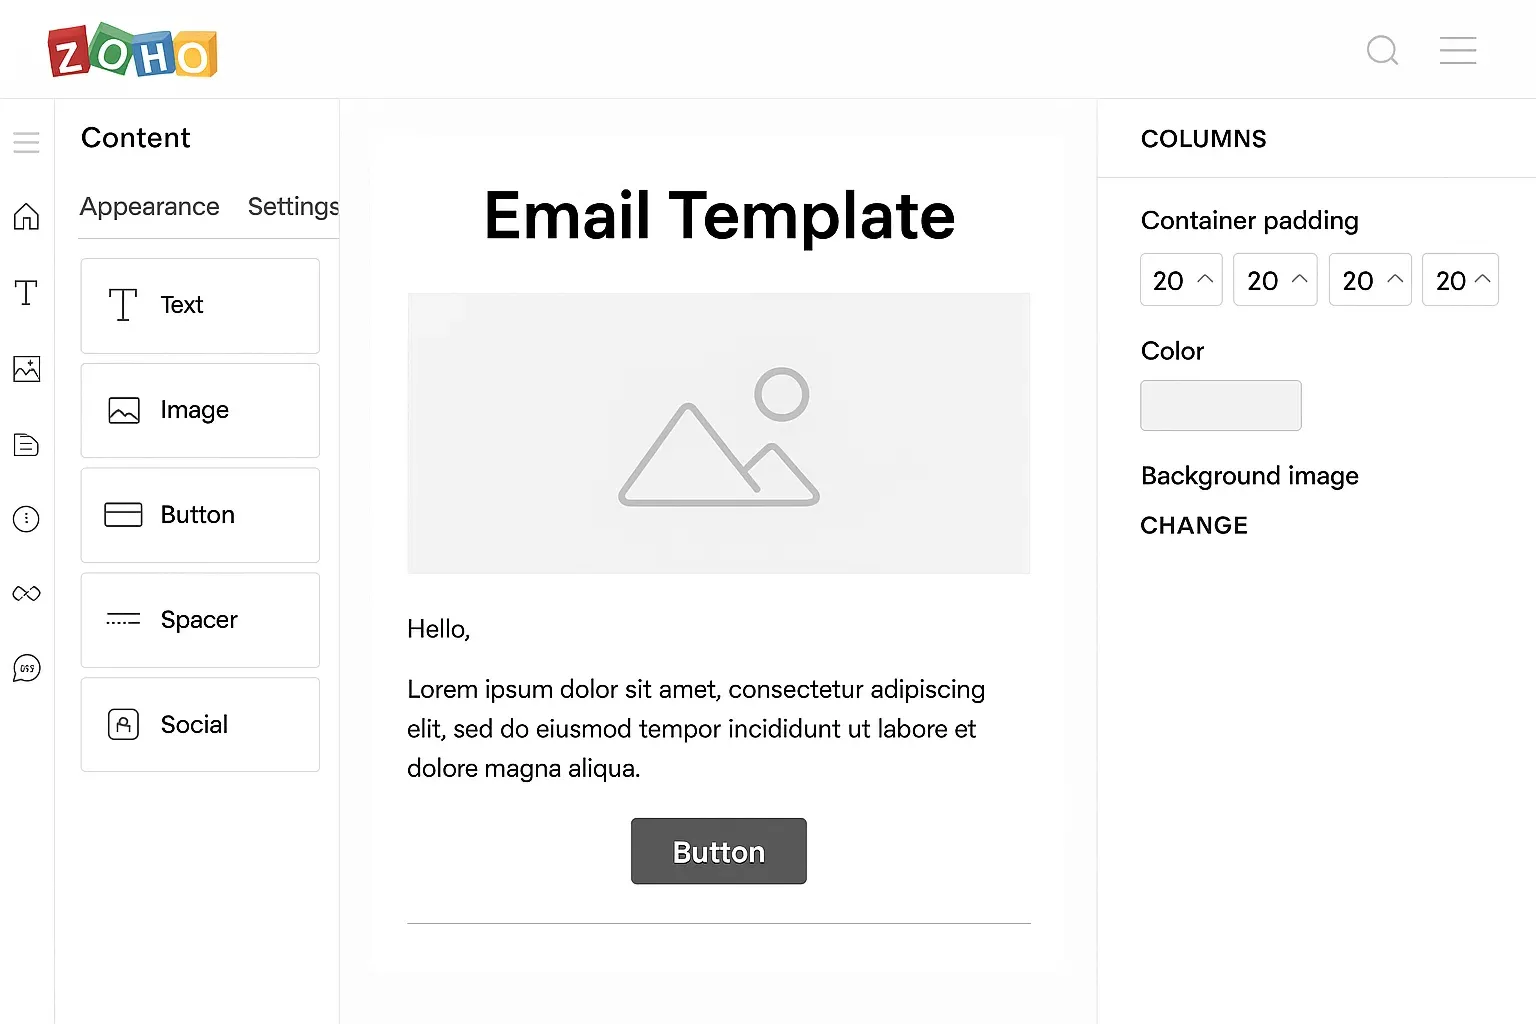The image size is (1536, 1024).
Task: Click CHANGE under Background image
Action: click(1194, 526)
